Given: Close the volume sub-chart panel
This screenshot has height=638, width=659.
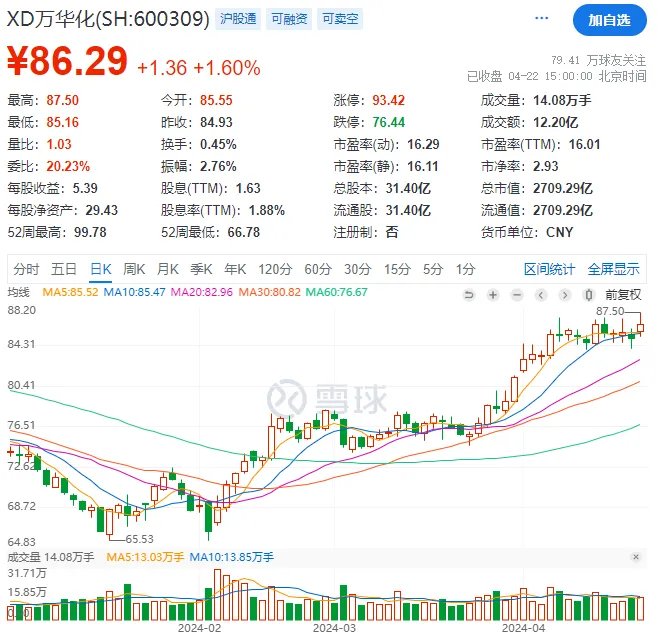Looking at the screenshot, I should pyautogui.click(x=636, y=557).
